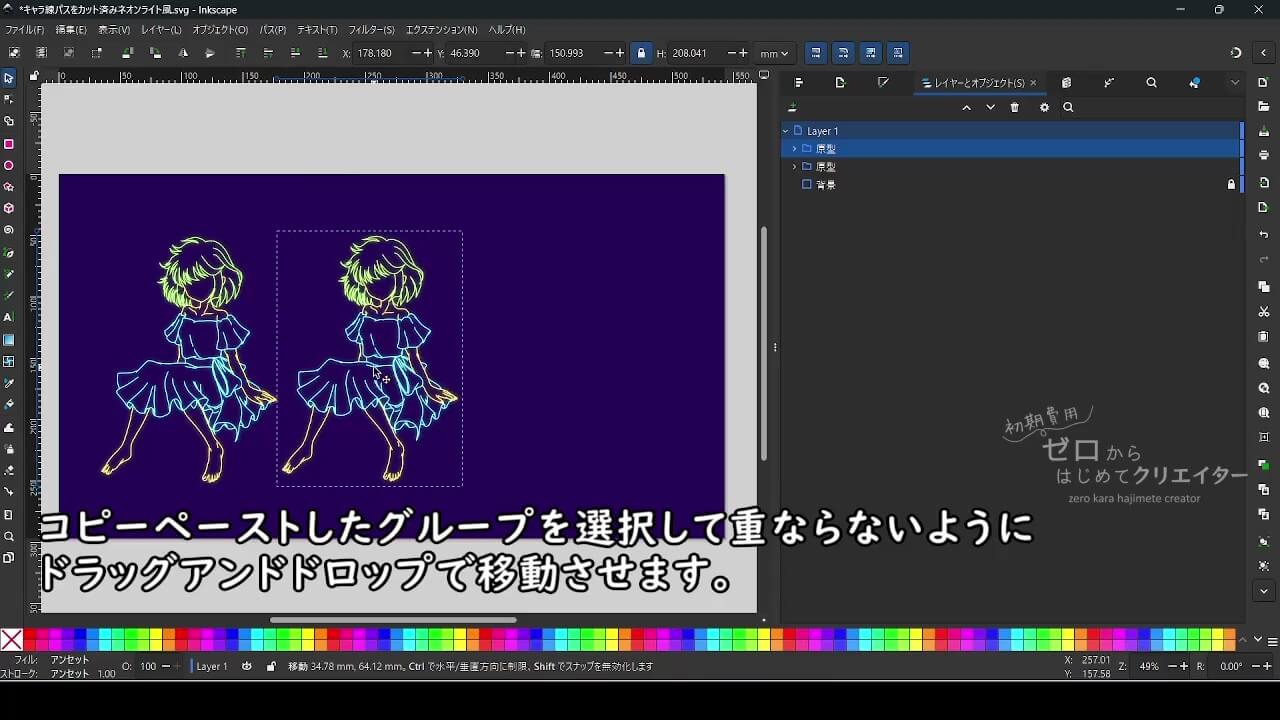Activate the Gradient tool
Image resolution: width=1280 pixels, height=720 pixels.
[x=10, y=339]
